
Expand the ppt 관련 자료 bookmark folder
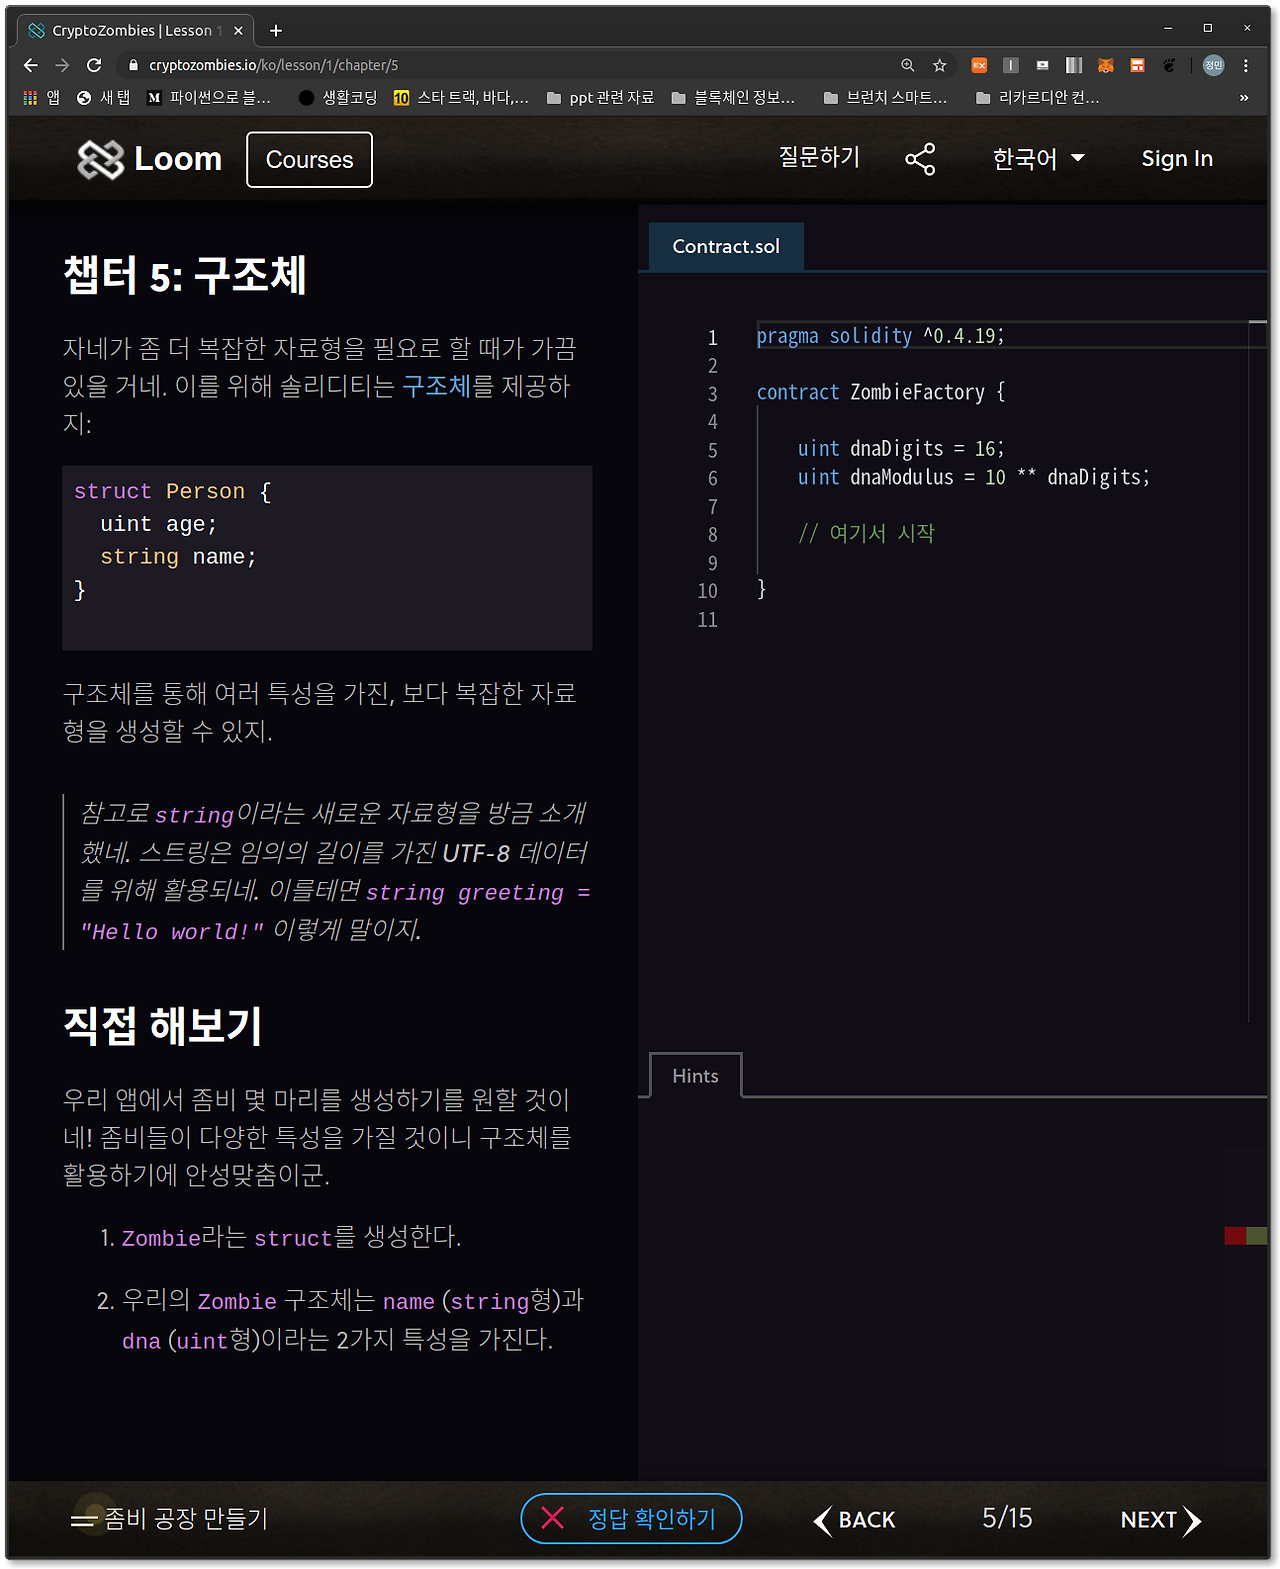coord(600,98)
